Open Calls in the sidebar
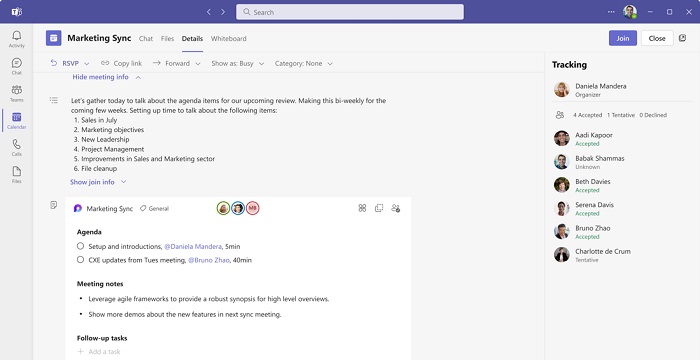 [17, 148]
